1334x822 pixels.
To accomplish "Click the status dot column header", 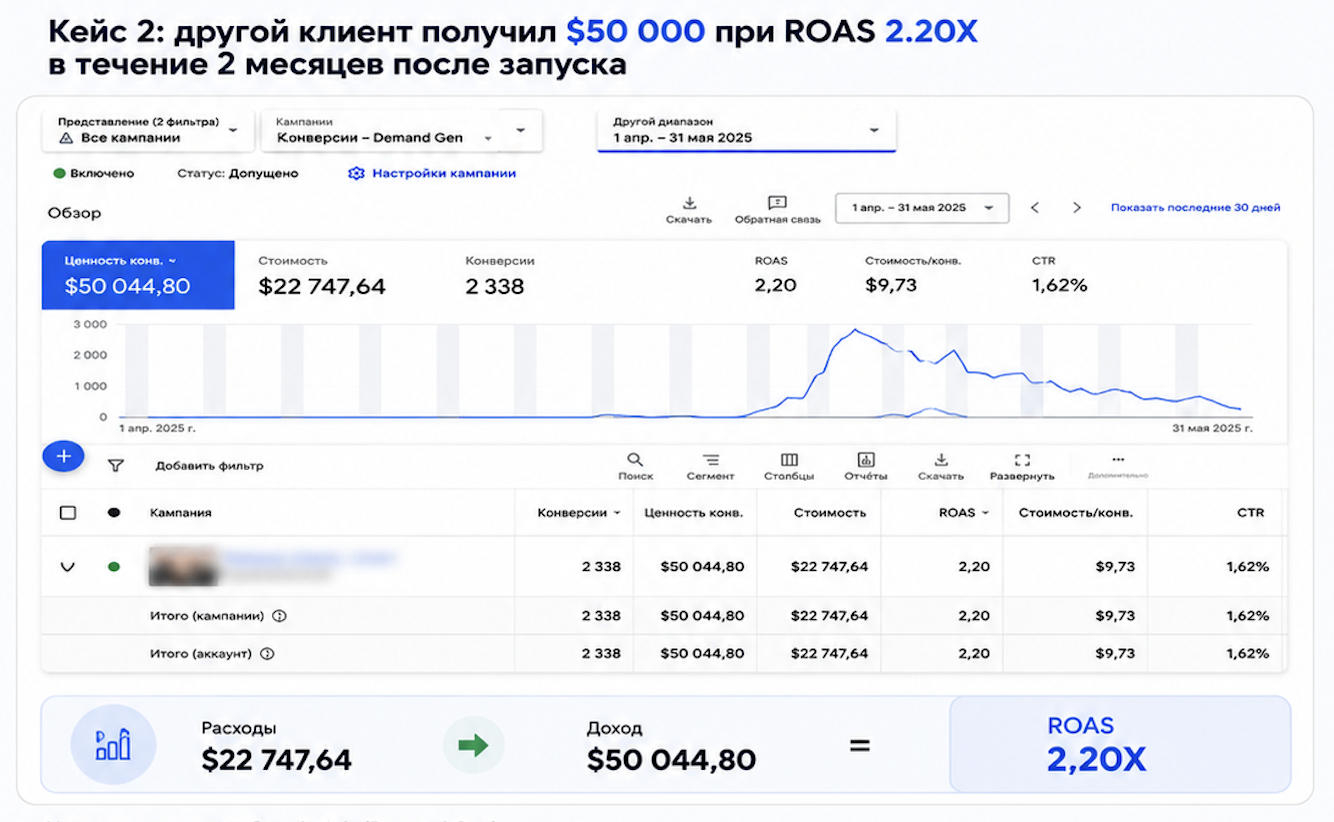I will 114,513.
